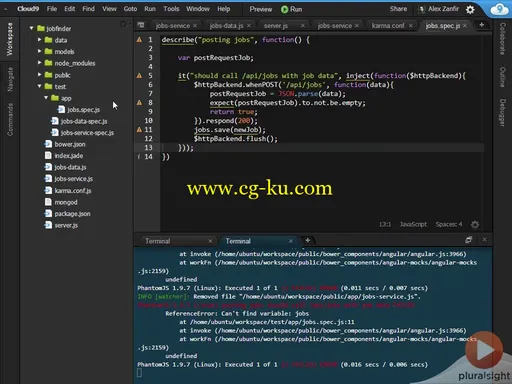Open JavaScript language mode dropdown
The height and width of the screenshot is (384, 512).
[x=413, y=224]
